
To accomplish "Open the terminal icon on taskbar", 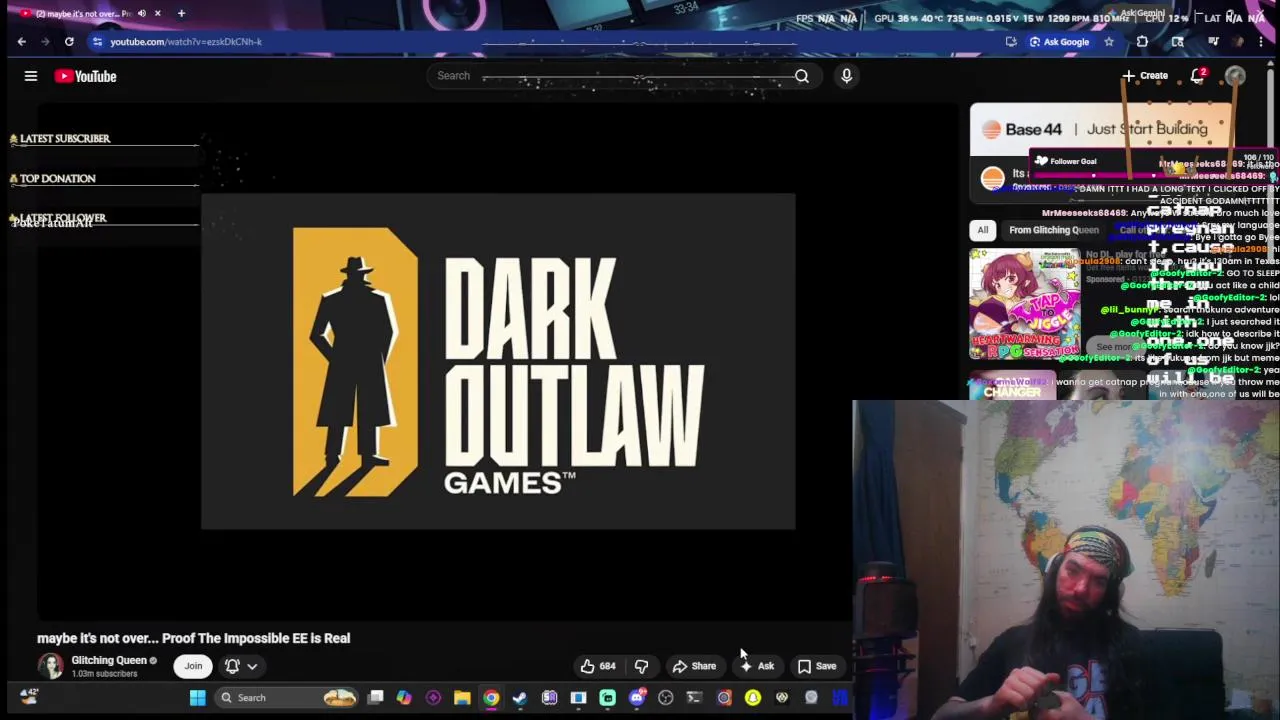I will (x=694, y=698).
